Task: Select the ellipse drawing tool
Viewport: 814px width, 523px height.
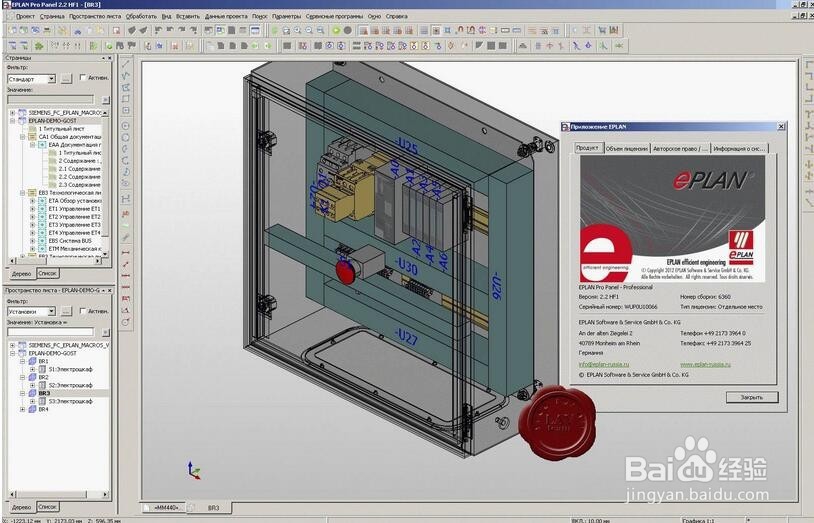Action: (x=126, y=183)
